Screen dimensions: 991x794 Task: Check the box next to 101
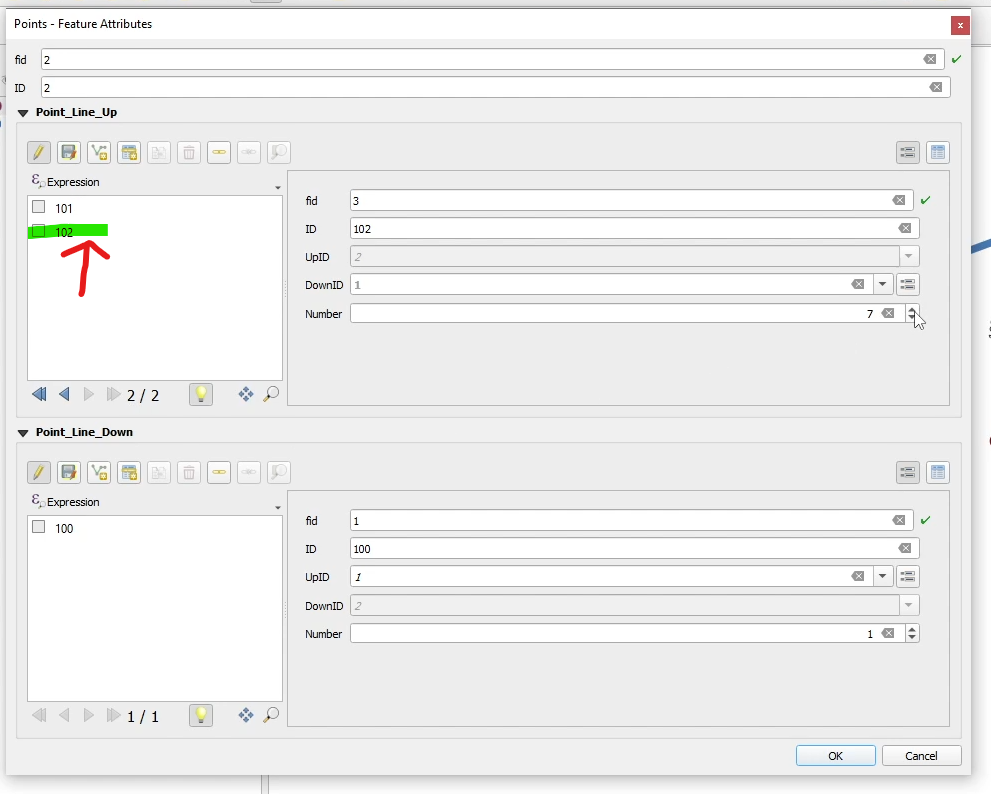tap(39, 207)
